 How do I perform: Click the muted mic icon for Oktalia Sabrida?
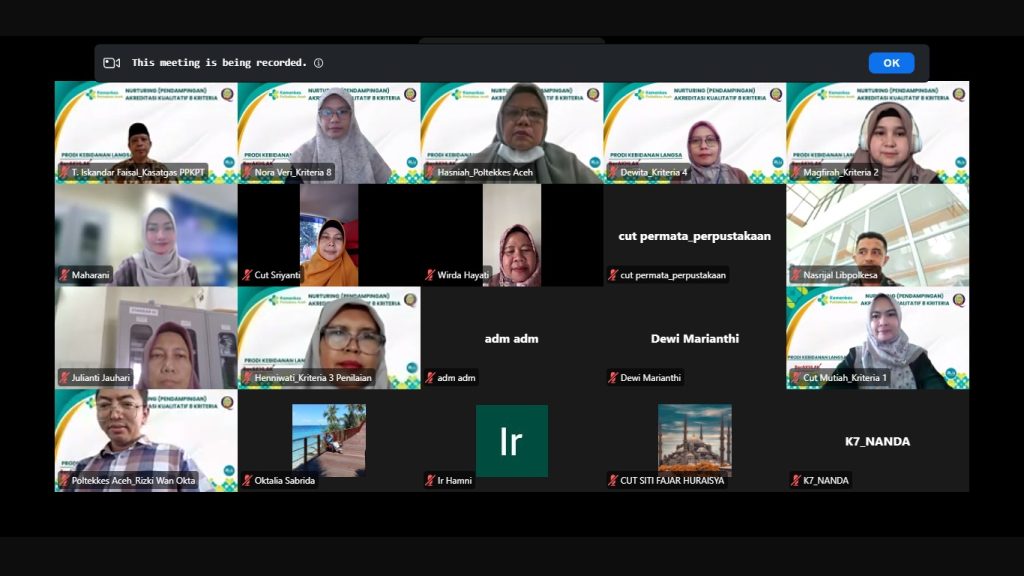pyautogui.click(x=248, y=481)
